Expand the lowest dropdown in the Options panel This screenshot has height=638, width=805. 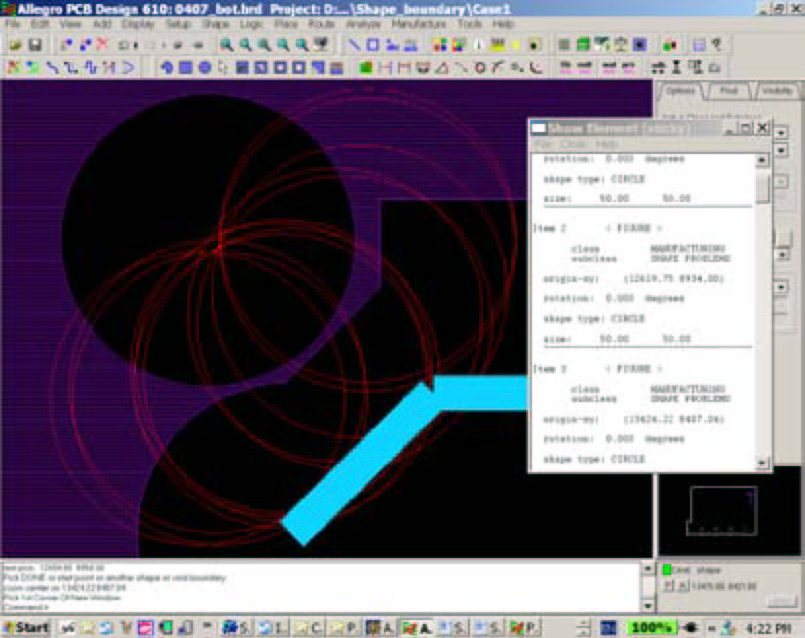point(781,287)
